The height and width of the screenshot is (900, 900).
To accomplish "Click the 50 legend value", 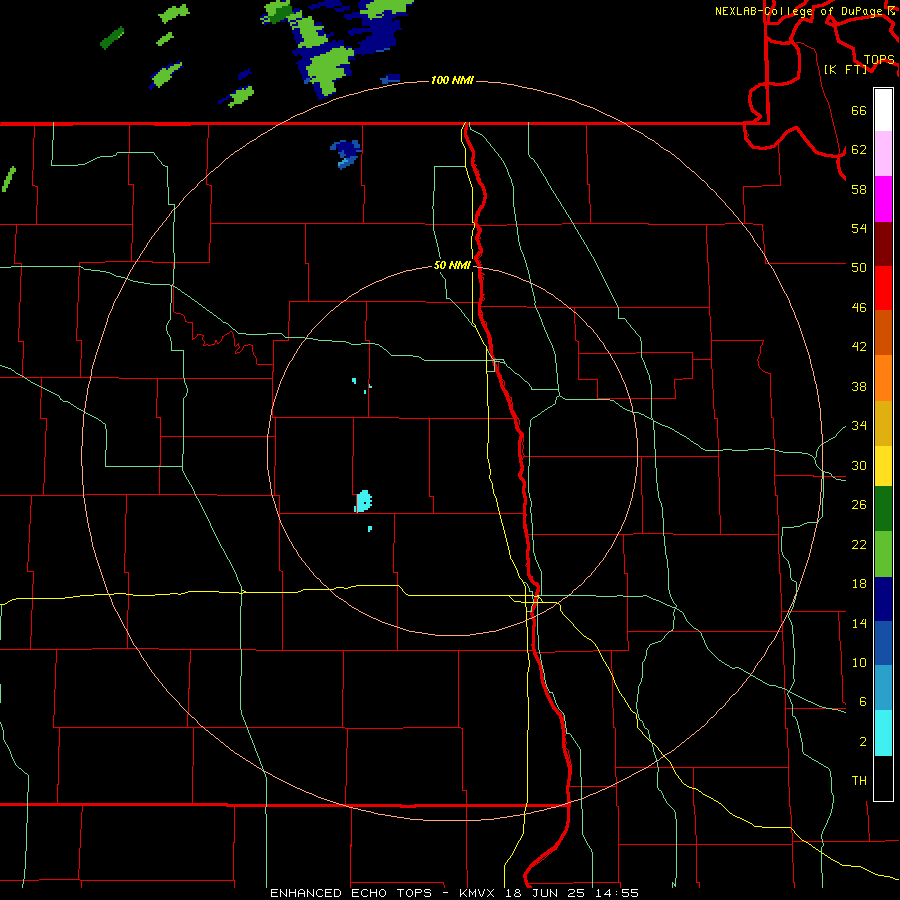I will [859, 267].
